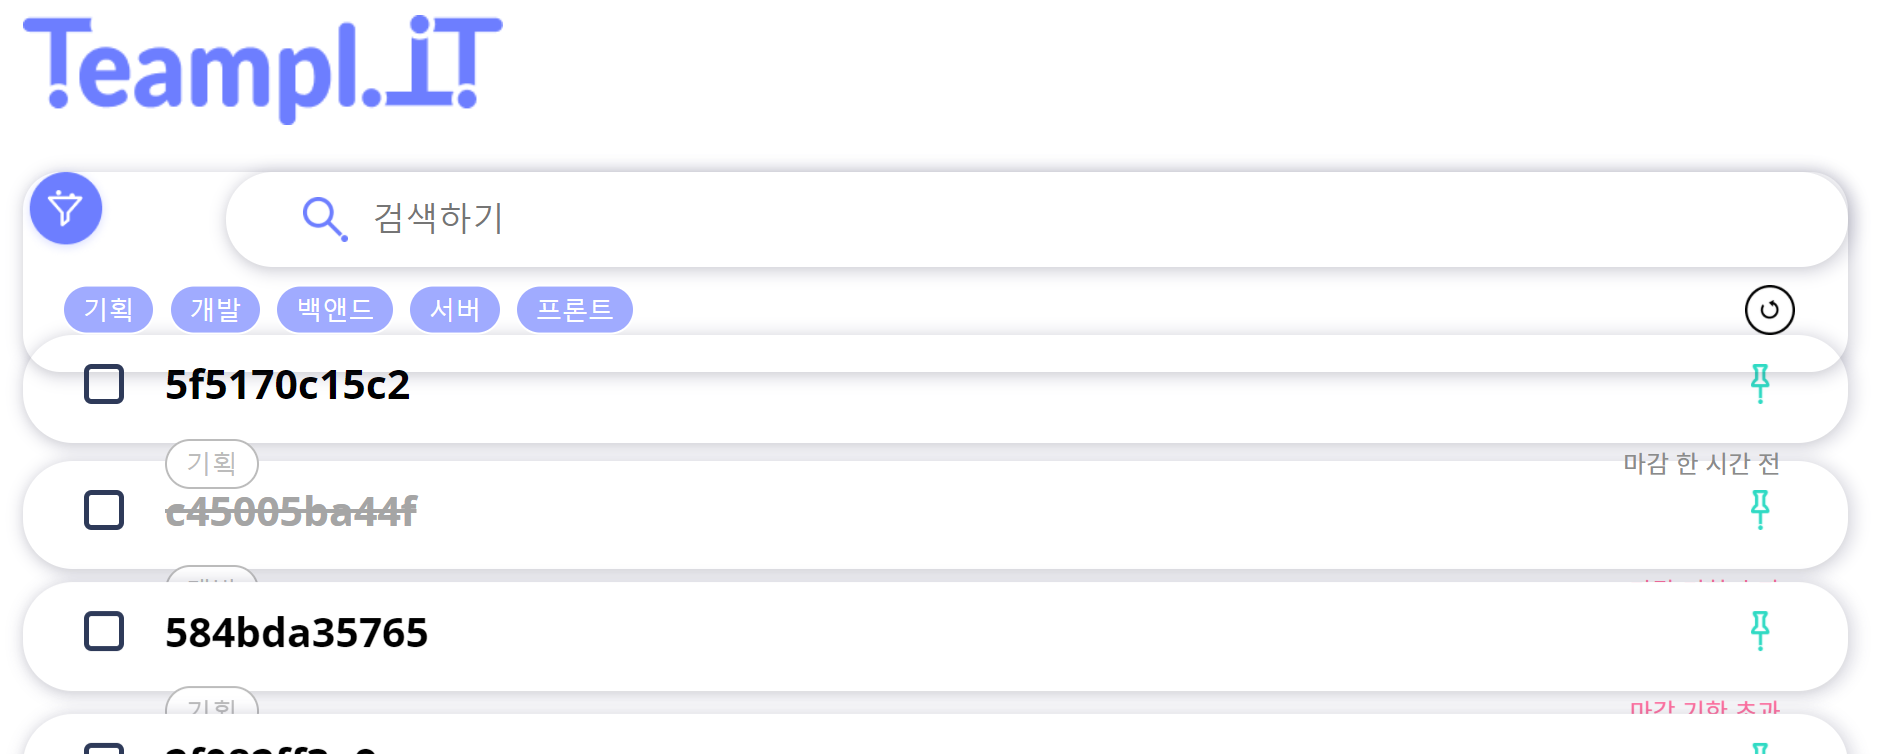Screen dimensions: 1879x754
Task: Click the 기획 label under 5f5170c15c2
Action: click(x=212, y=463)
